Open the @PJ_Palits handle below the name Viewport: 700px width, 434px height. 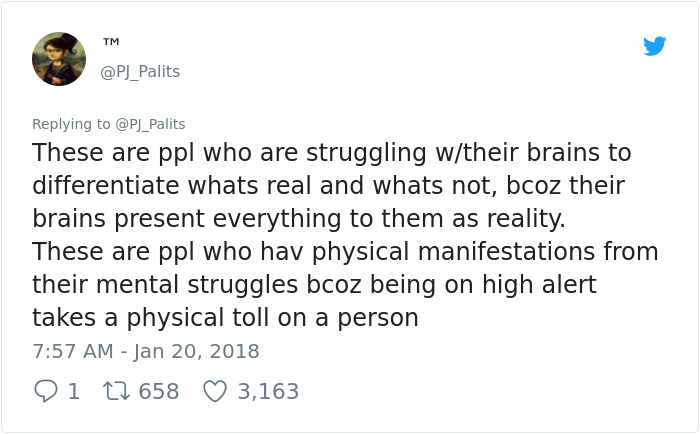(140, 72)
